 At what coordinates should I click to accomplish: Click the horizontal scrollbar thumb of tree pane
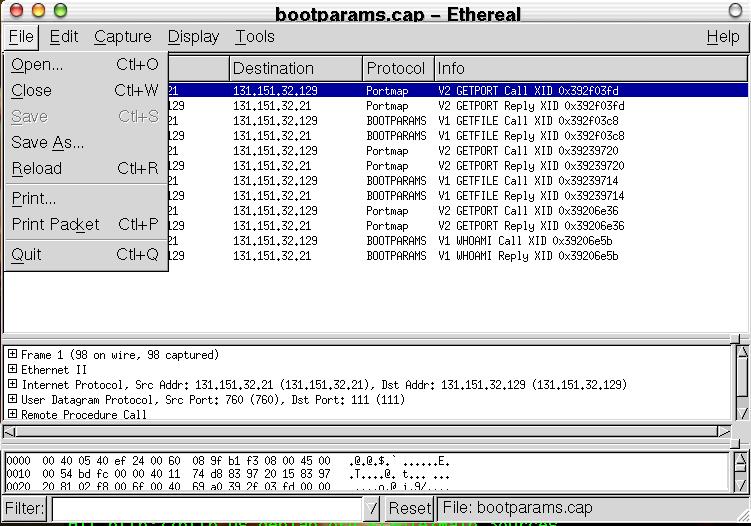pos(366,432)
